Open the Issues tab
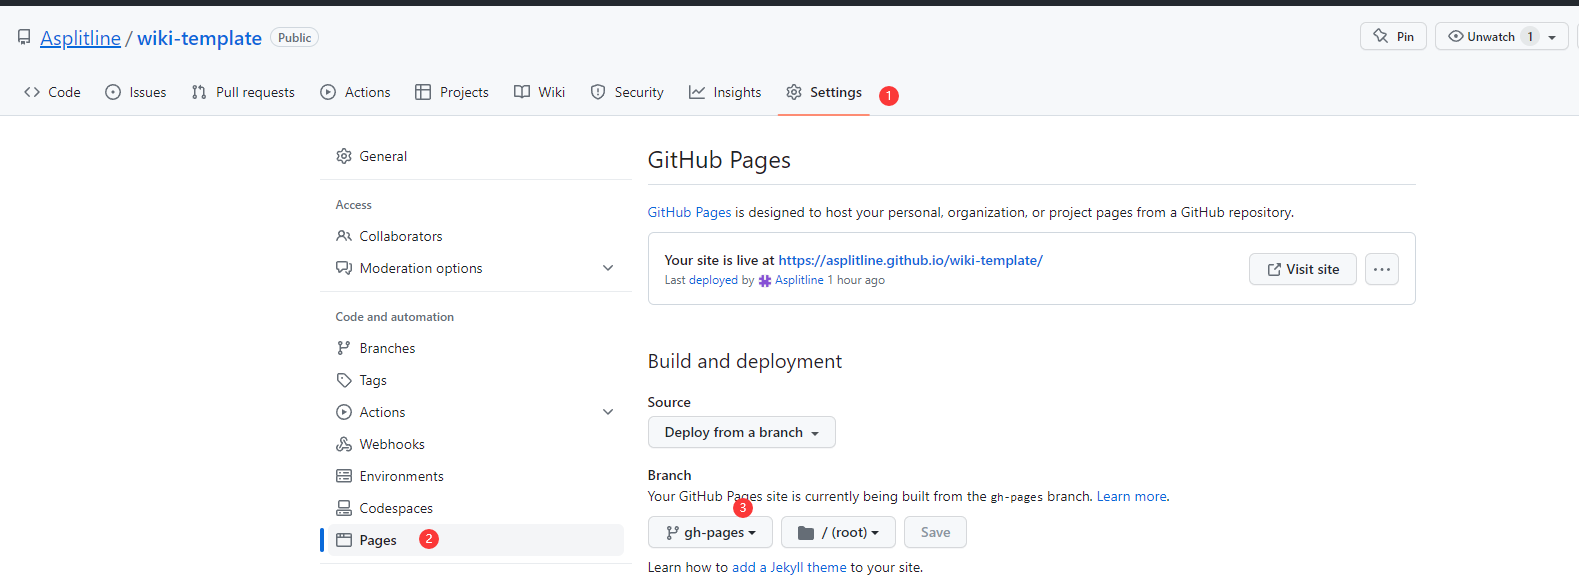 pos(136,92)
